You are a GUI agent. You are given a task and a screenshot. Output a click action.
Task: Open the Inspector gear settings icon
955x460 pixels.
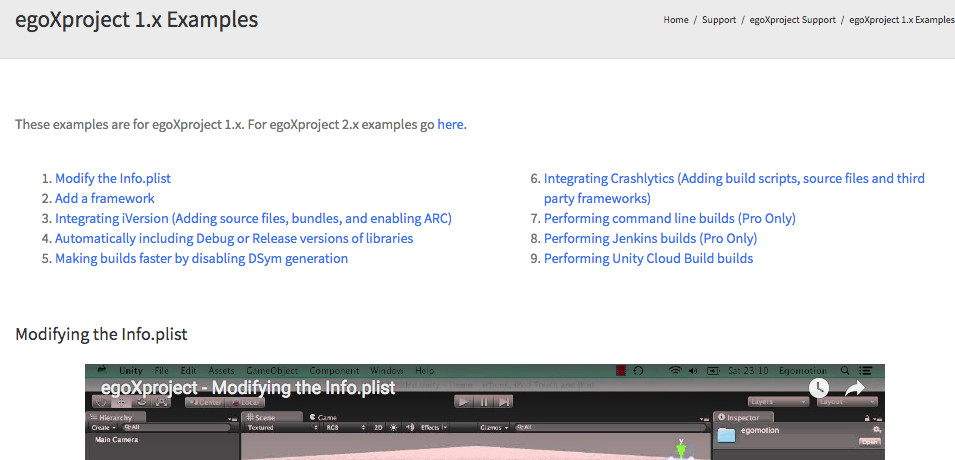(x=876, y=430)
